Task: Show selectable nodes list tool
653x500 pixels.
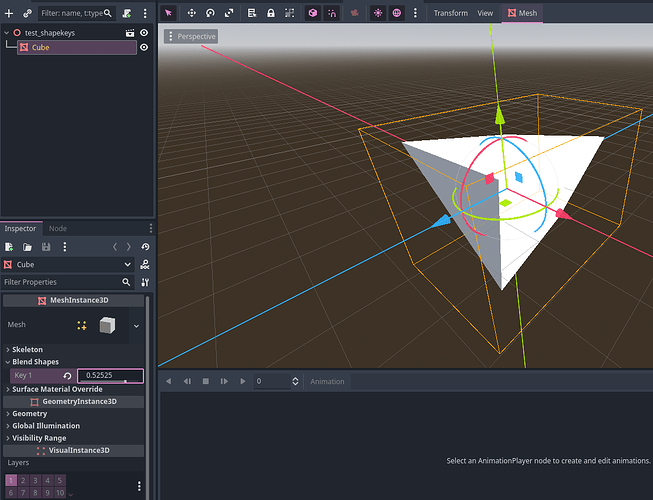Action: (x=252, y=13)
